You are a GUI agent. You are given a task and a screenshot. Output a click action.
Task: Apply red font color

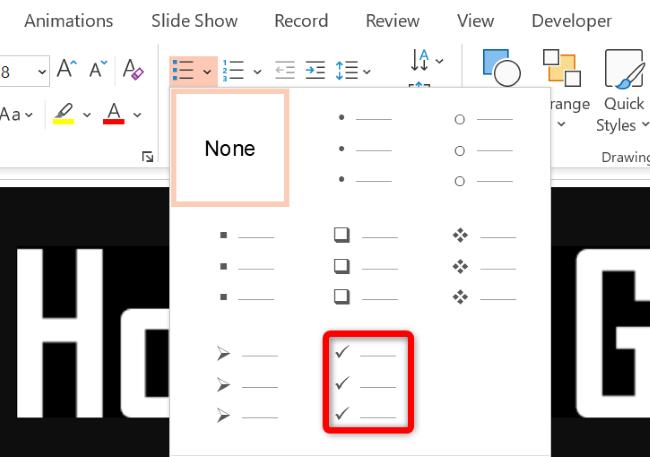(114, 113)
